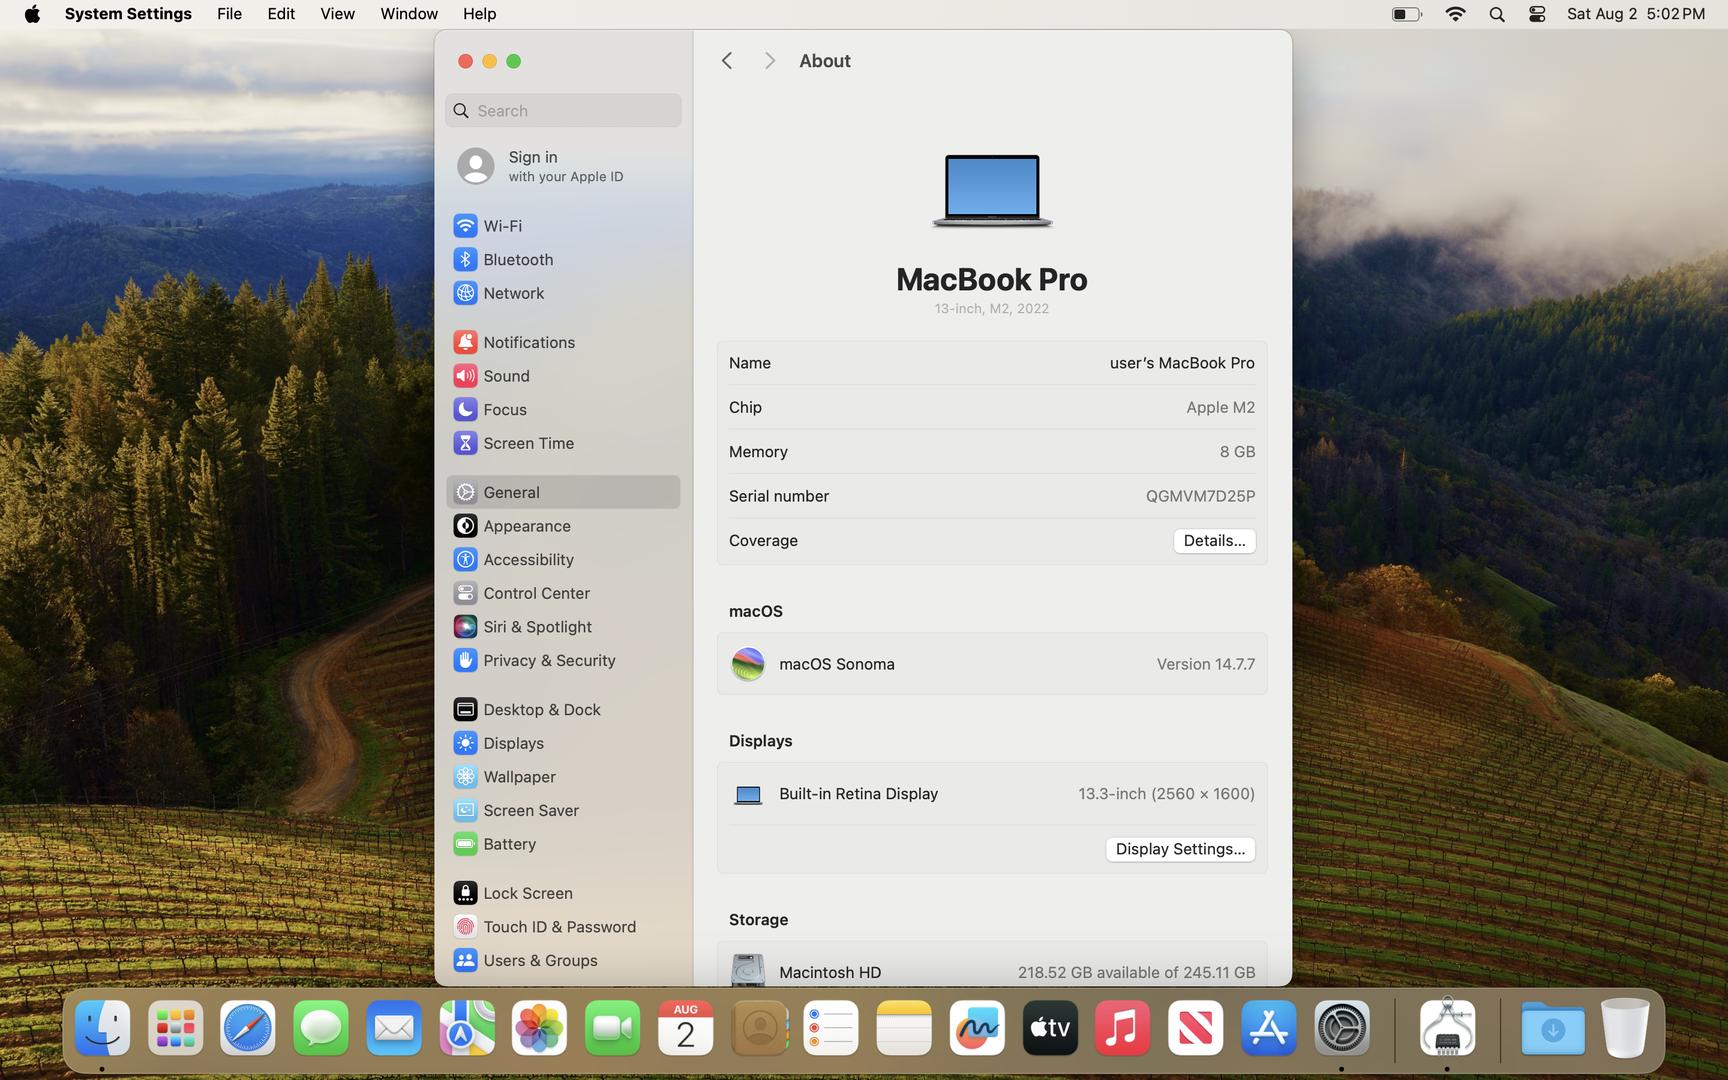Open Accessibility settings

pos(563,559)
